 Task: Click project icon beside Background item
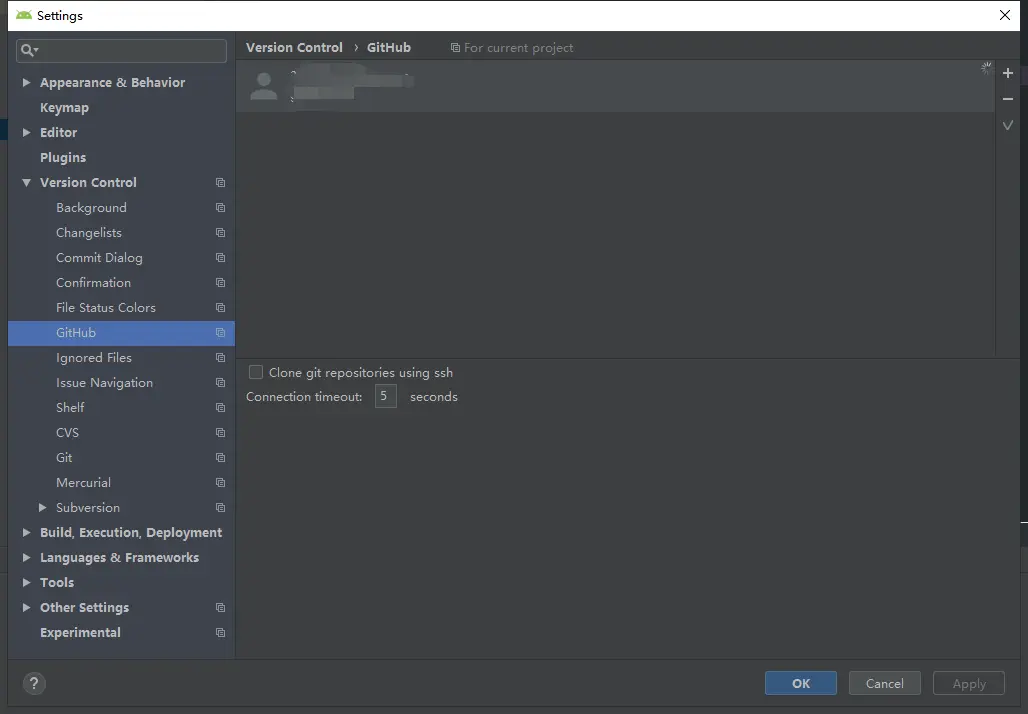pyautogui.click(x=220, y=208)
